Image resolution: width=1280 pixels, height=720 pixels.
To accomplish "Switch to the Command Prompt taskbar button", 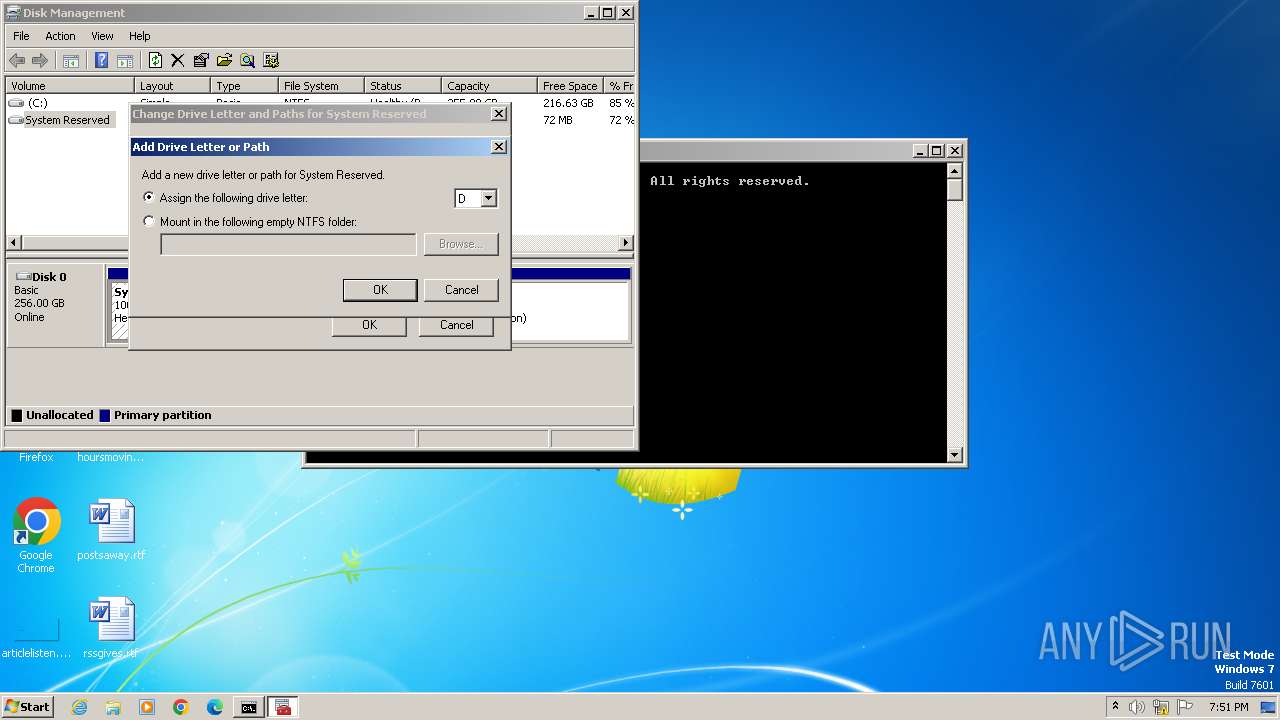I will coord(249,707).
